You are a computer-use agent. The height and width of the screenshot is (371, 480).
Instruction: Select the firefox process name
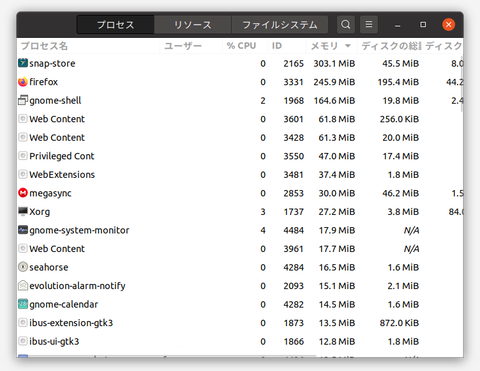pyautogui.click(x=44, y=82)
